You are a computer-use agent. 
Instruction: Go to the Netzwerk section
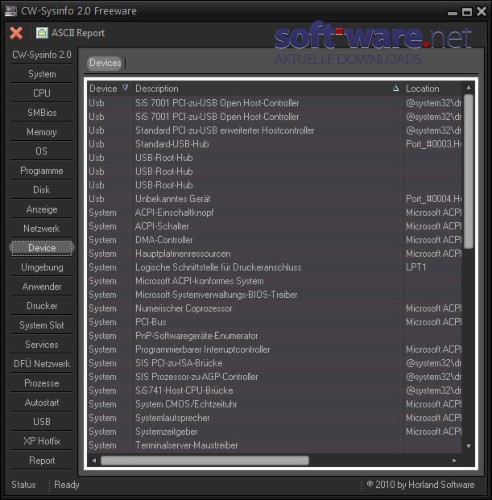click(42, 228)
